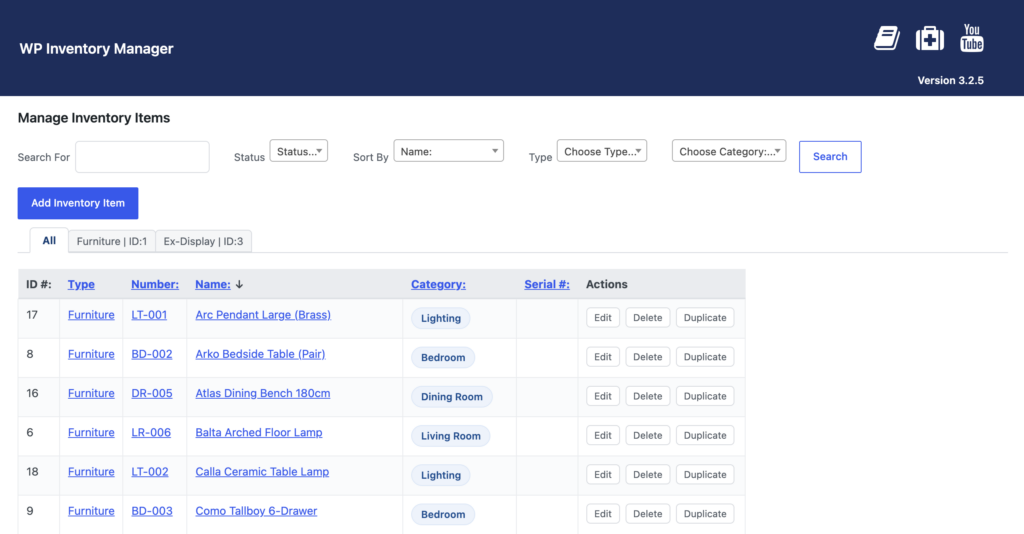Sort by the Category column header
The height and width of the screenshot is (534, 1024).
tap(438, 284)
